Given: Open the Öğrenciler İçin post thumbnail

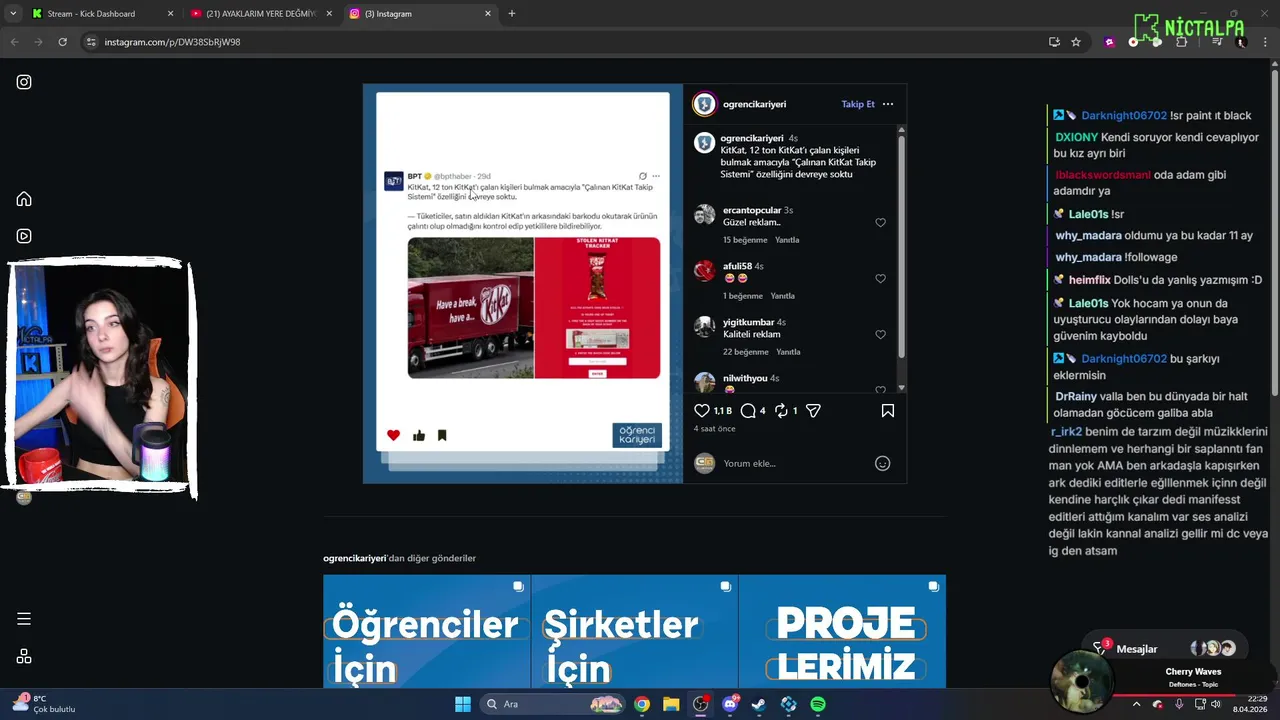Looking at the screenshot, I should 426,631.
